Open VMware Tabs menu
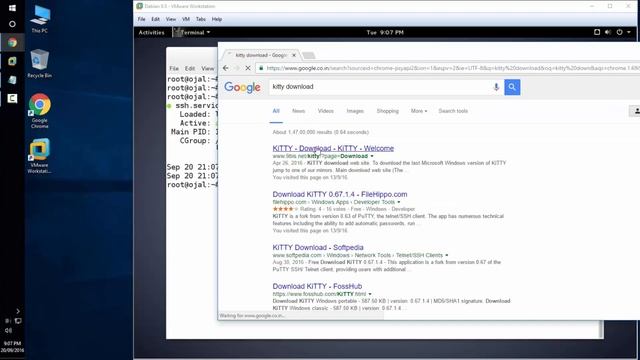 (x=200, y=19)
